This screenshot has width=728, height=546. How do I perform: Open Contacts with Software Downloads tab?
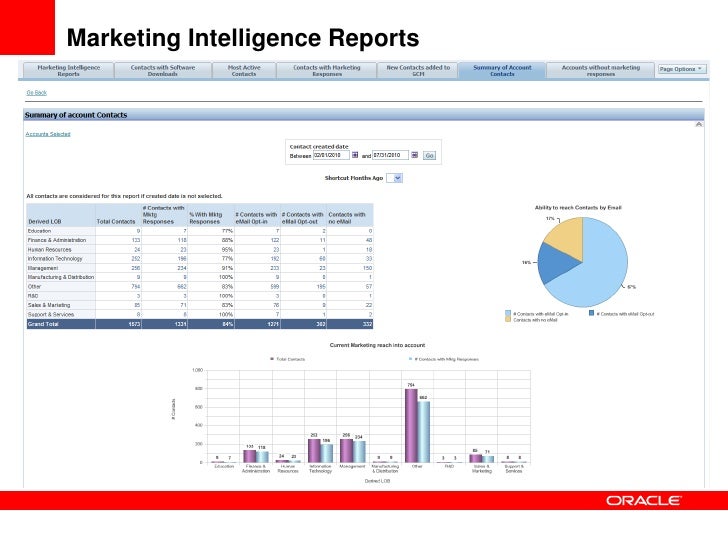[x=163, y=71]
